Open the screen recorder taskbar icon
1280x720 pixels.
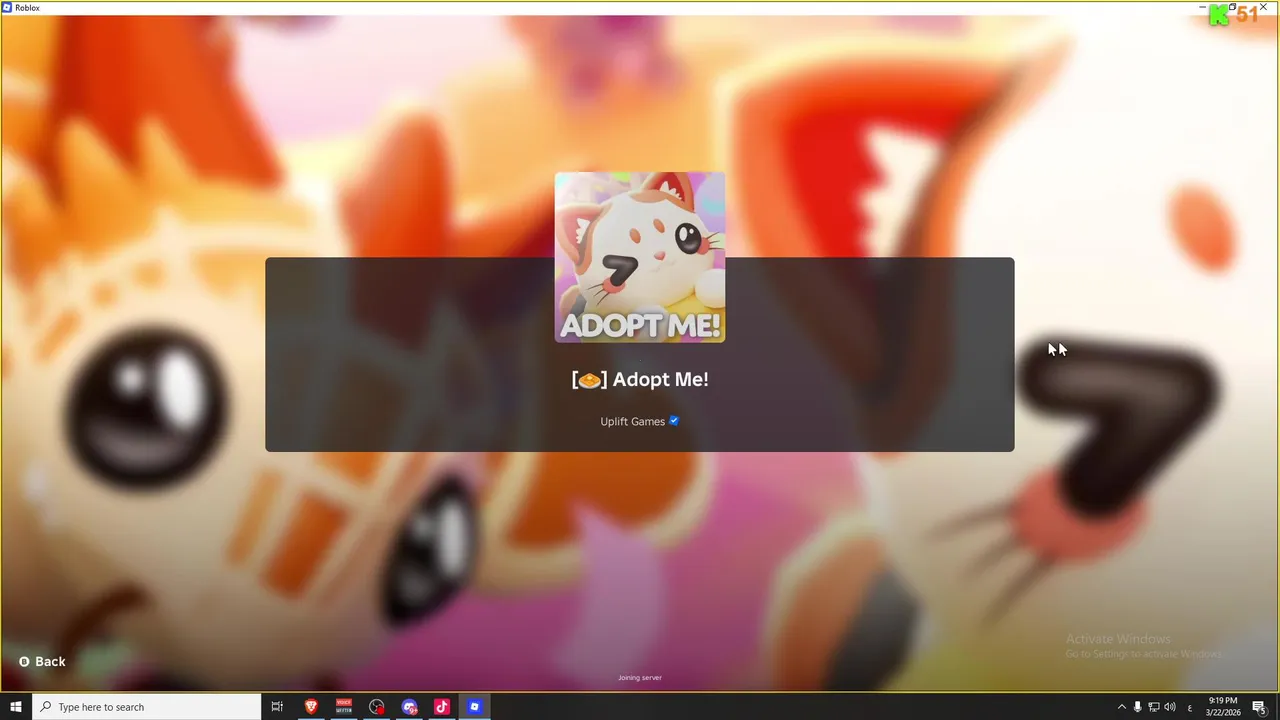click(376, 707)
